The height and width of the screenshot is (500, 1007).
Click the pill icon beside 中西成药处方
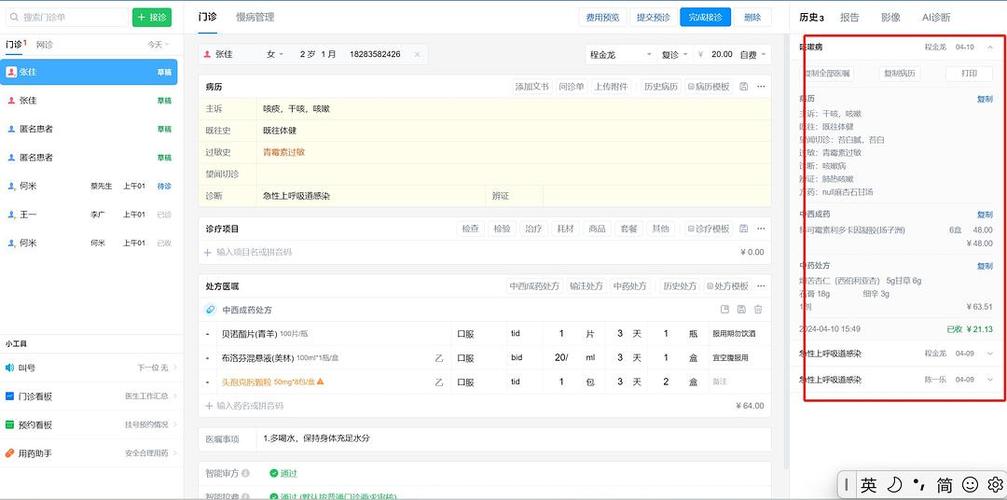point(211,309)
